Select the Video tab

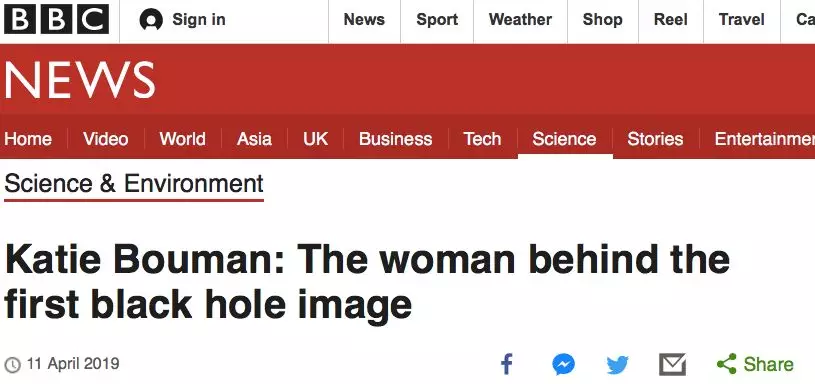tap(106, 139)
